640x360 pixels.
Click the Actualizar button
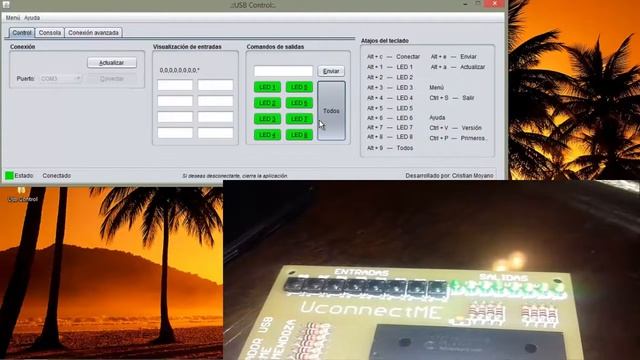pos(112,62)
